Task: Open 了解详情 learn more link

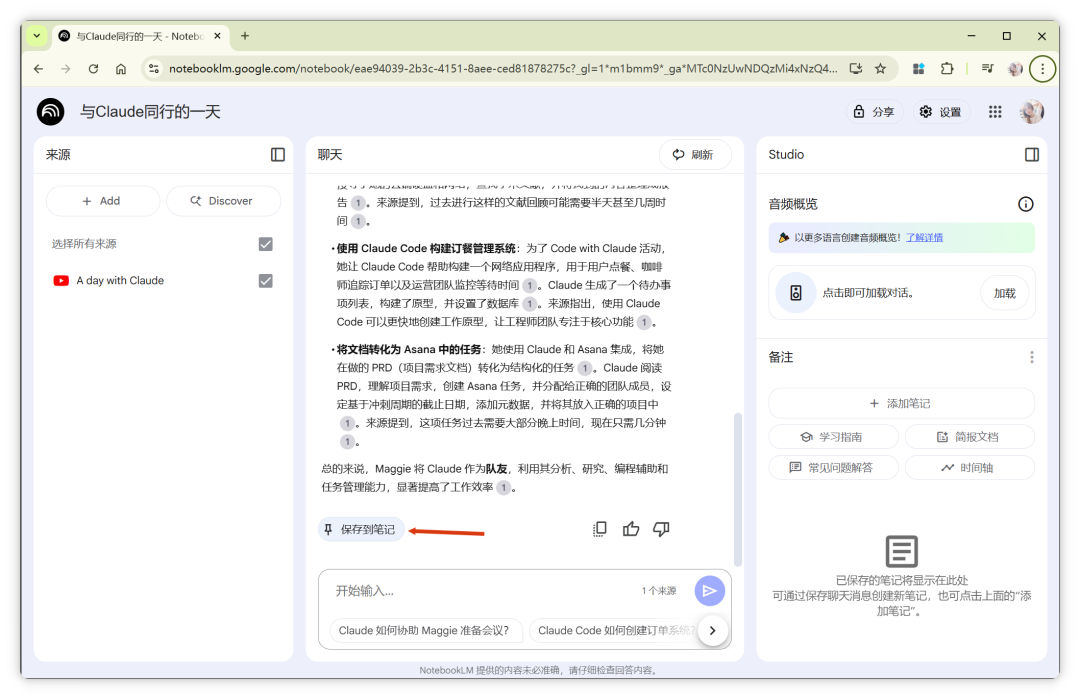Action: (924, 238)
